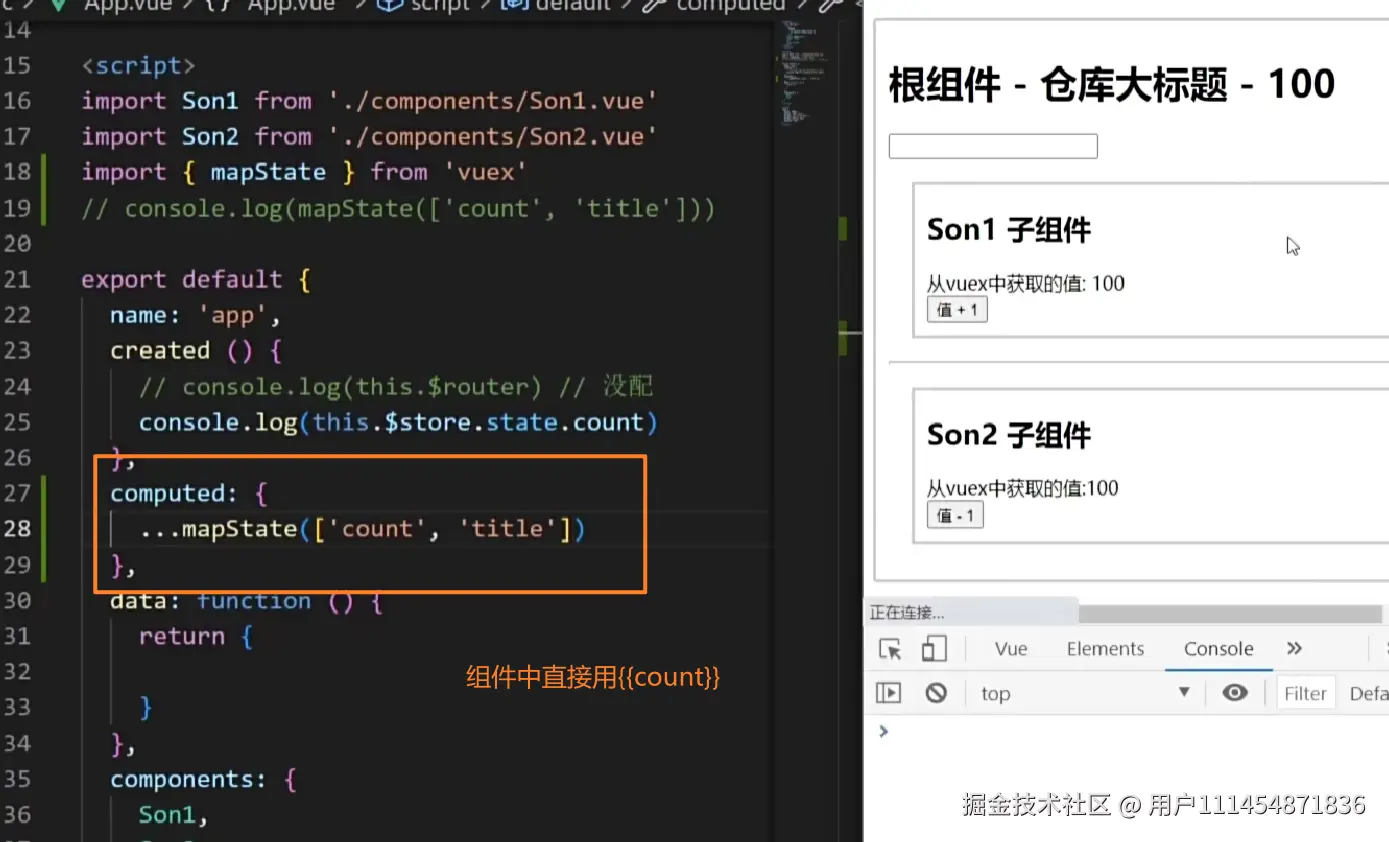This screenshot has height=842, width=1389.
Task: Click the 'computed: {' line
Action: (189, 493)
